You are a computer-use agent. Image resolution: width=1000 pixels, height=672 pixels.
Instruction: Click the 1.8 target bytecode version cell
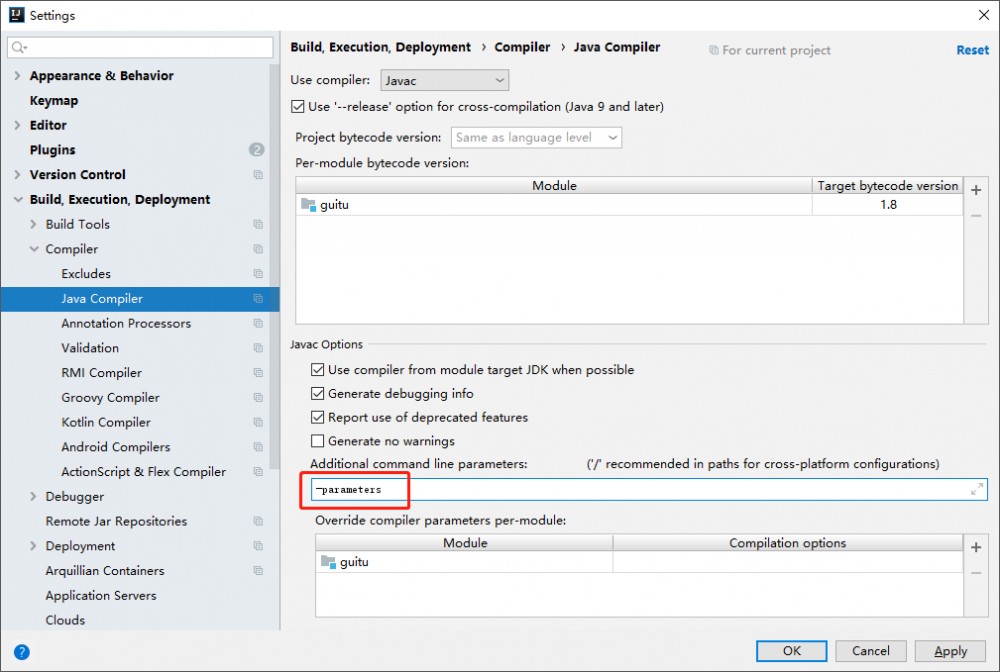[888, 205]
